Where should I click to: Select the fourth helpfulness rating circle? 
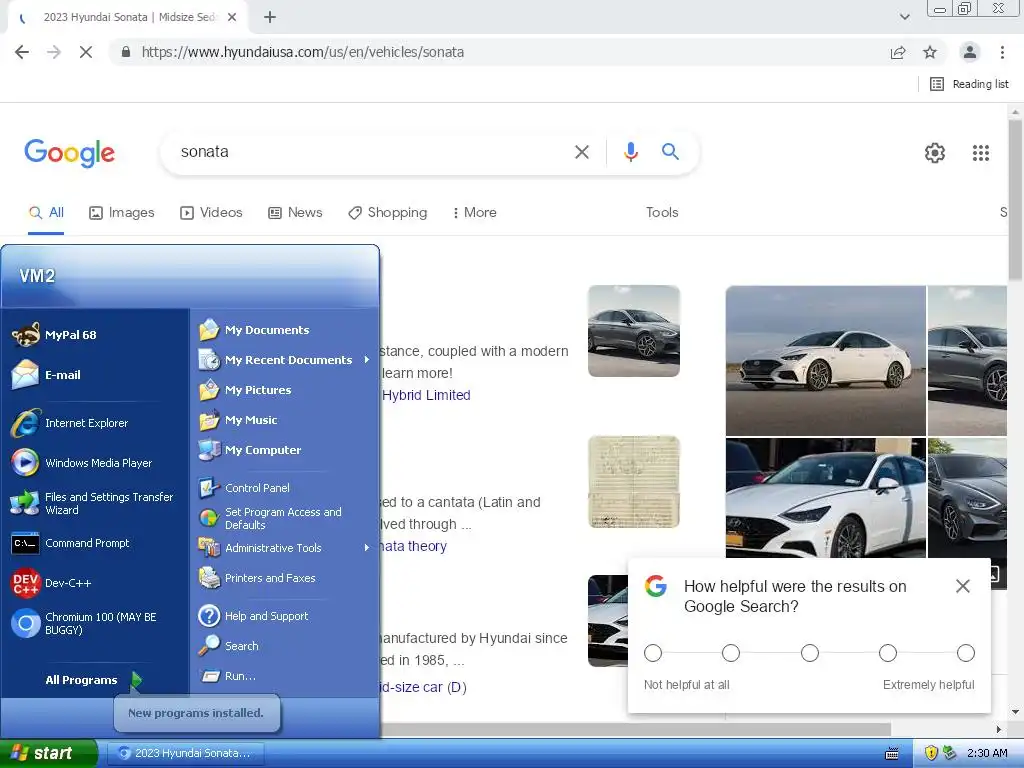[x=888, y=653]
